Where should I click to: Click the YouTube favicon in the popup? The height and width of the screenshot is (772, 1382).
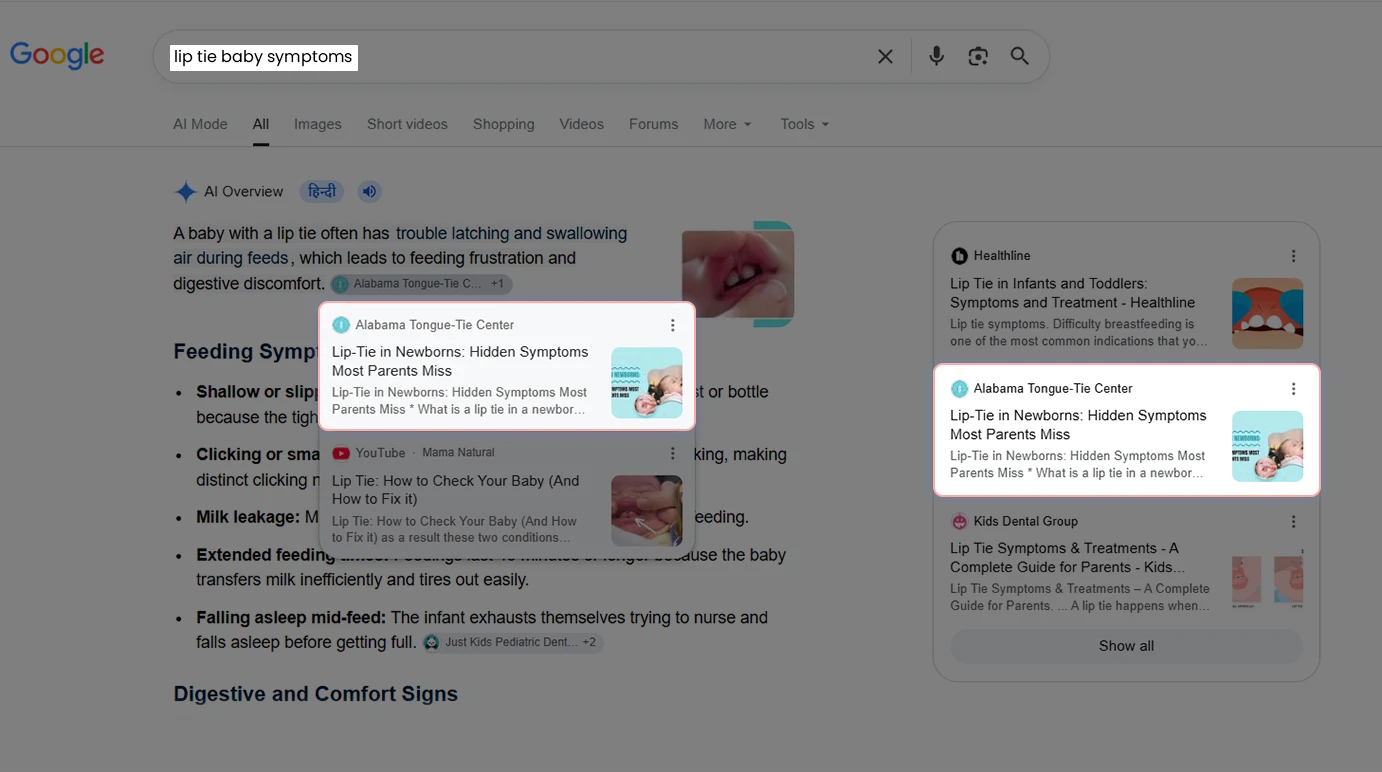coord(341,453)
